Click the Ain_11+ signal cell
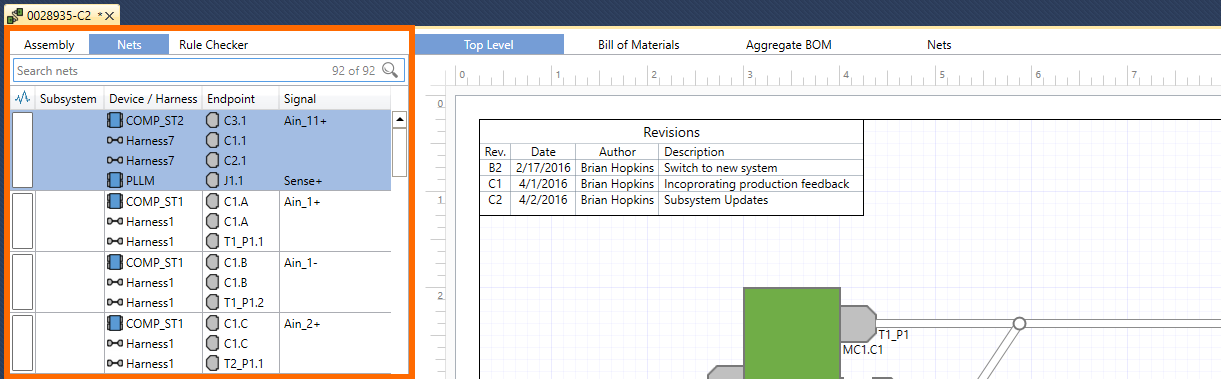 pyautogui.click(x=306, y=120)
